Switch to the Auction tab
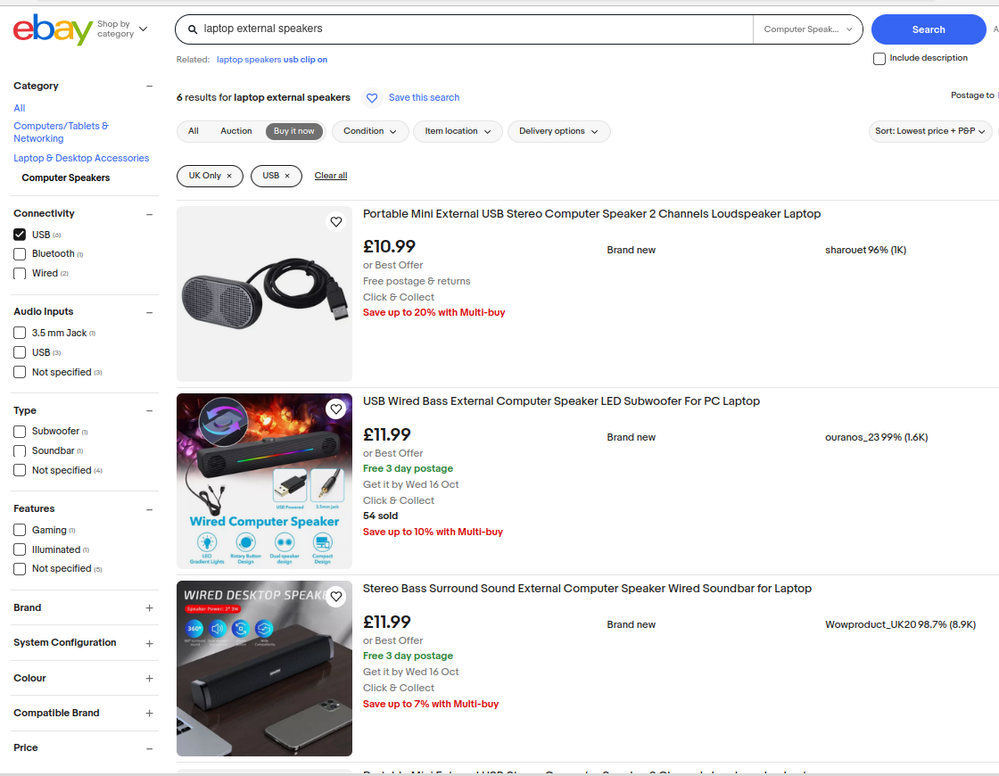The width and height of the screenshot is (999, 776). 236,131
